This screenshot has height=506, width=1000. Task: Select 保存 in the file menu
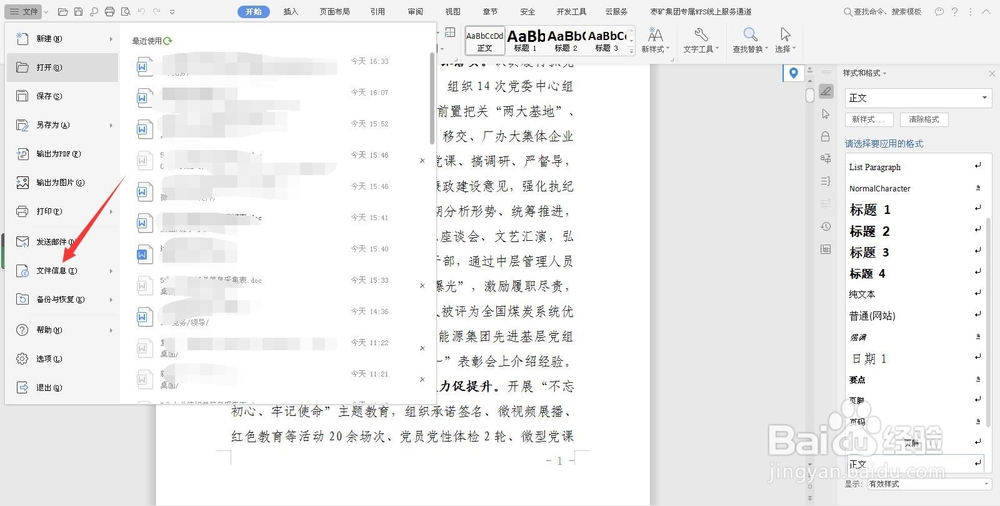[x=62, y=96]
